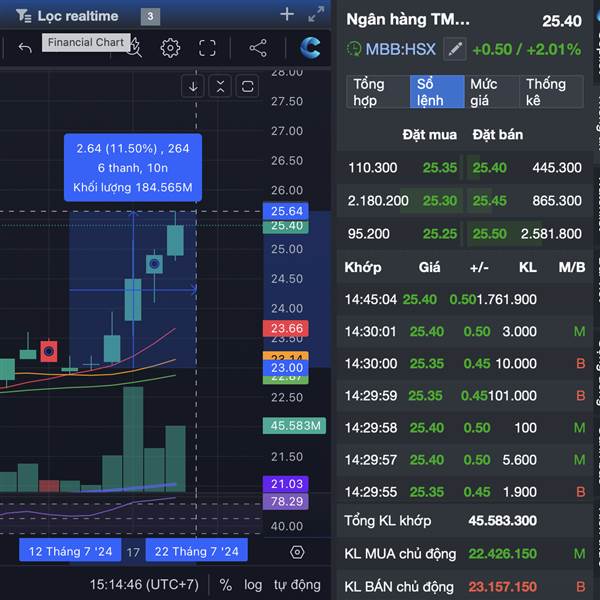
Task: Click the blue C logo icon
Action: 310,48
